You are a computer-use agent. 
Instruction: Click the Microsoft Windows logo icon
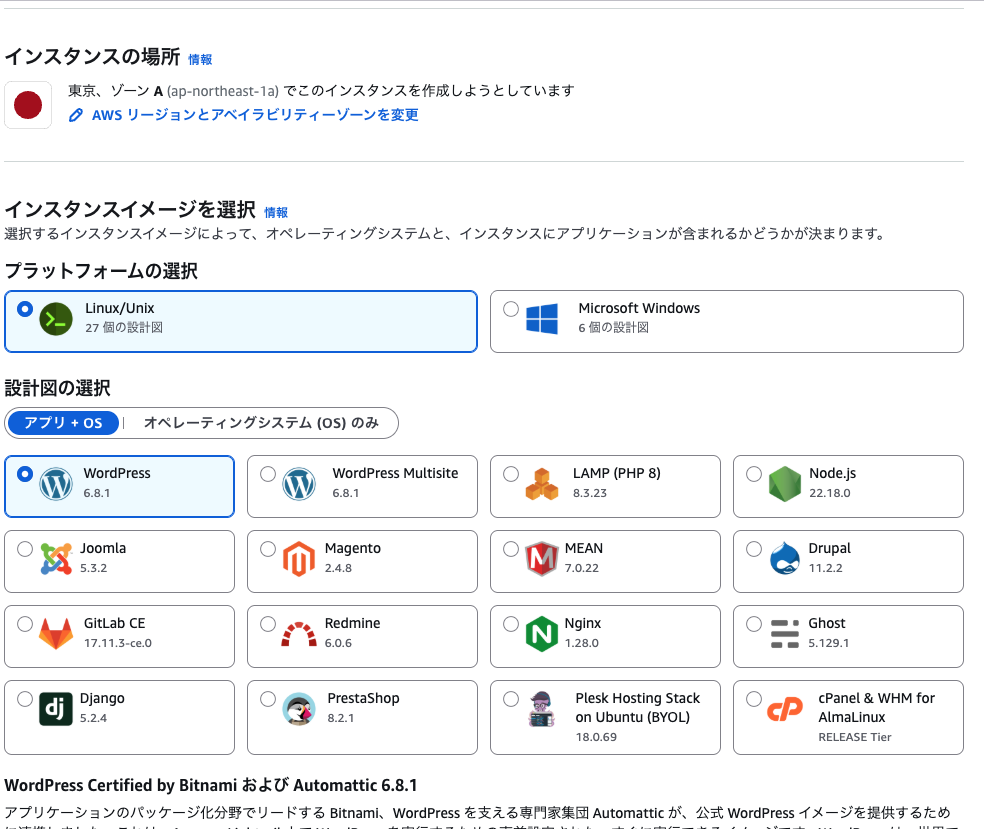pyautogui.click(x=542, y=319)
